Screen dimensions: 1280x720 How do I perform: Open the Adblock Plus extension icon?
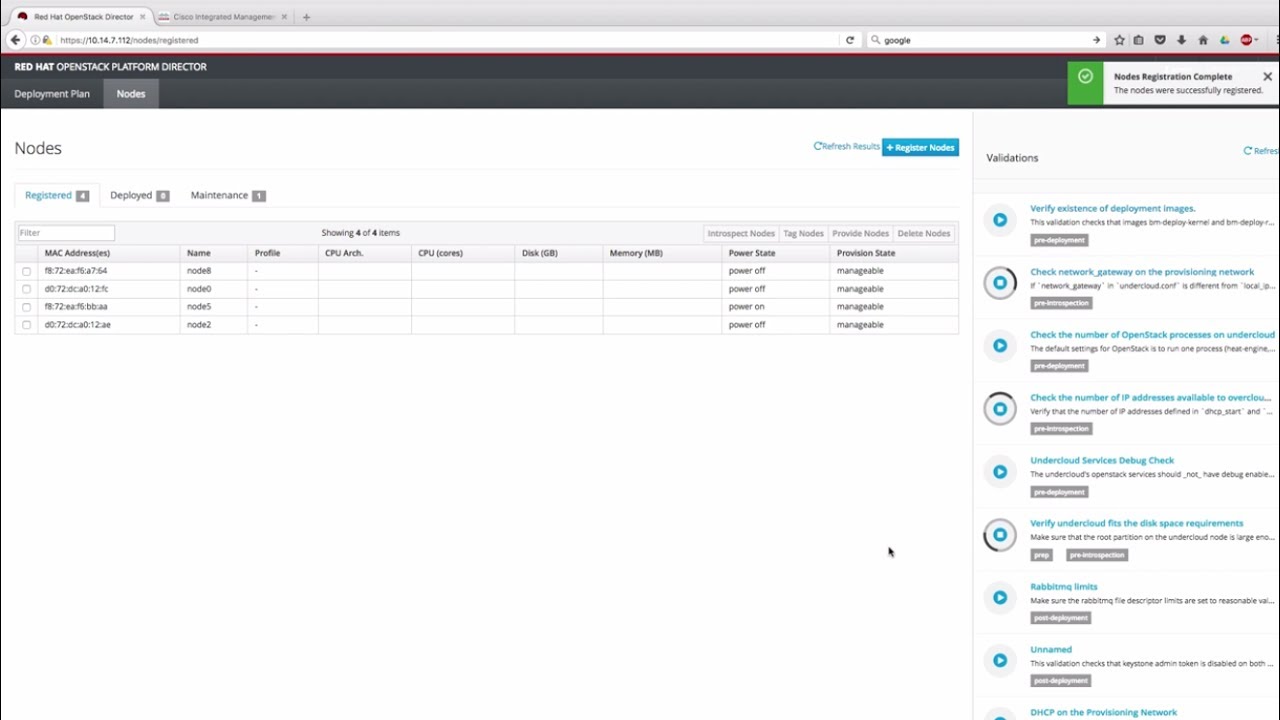point(1246,40)
